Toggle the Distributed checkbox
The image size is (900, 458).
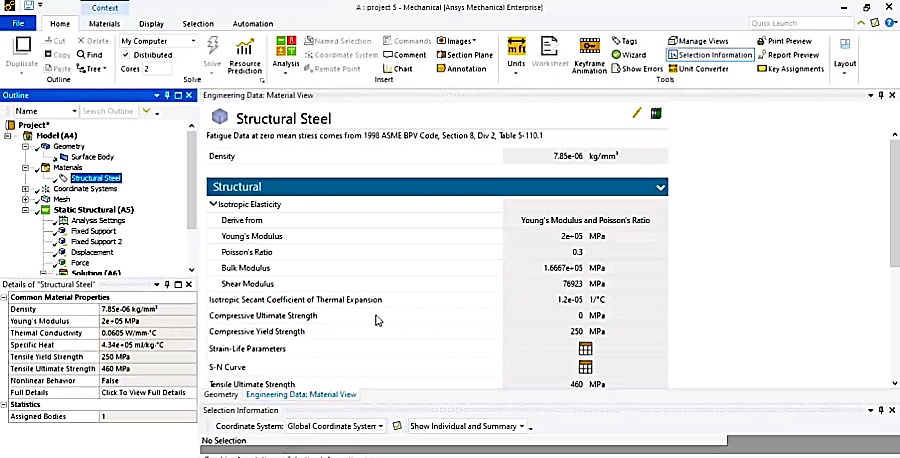(x=126, y=55)
